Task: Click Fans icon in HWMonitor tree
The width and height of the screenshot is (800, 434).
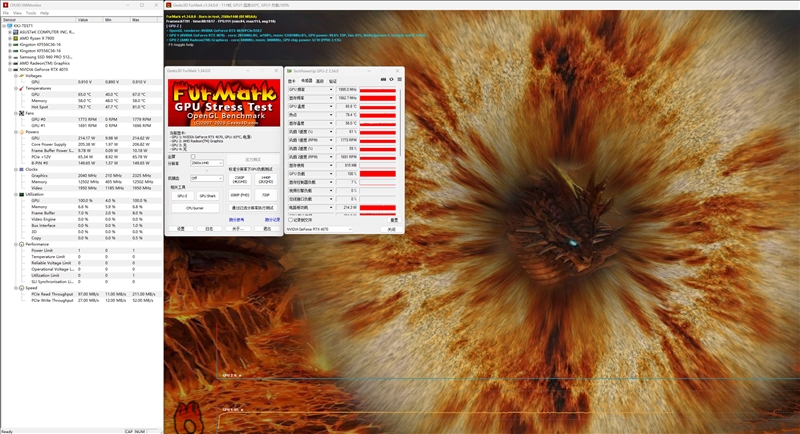Action: 21,113
